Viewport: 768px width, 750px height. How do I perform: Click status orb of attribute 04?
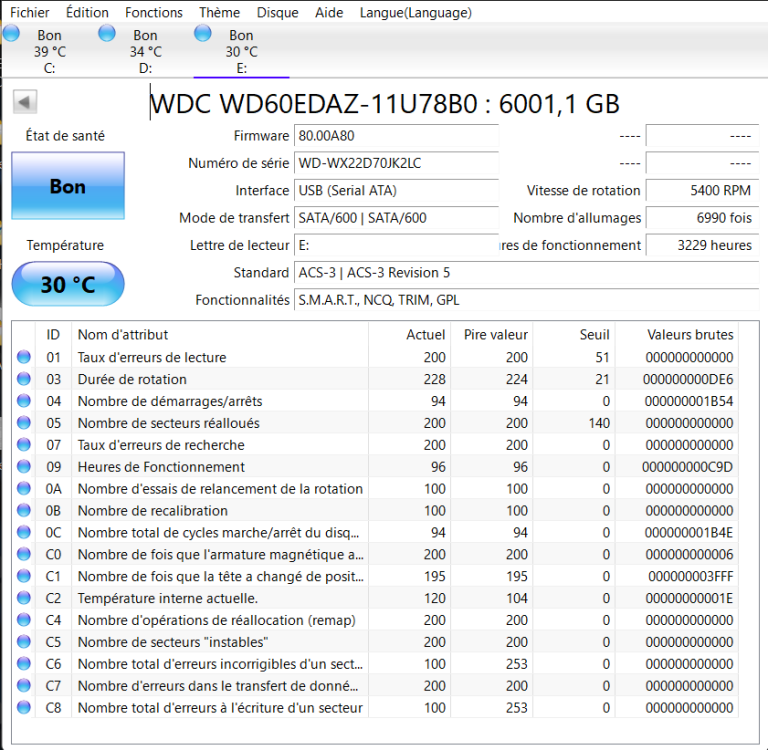(24, 401)
